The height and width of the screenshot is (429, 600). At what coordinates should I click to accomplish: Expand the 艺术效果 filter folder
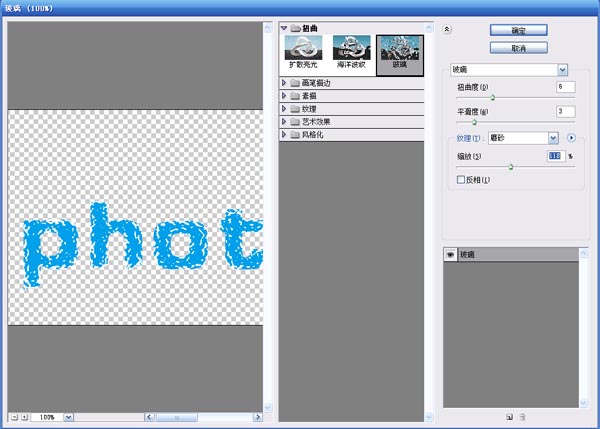coord(285,121)
